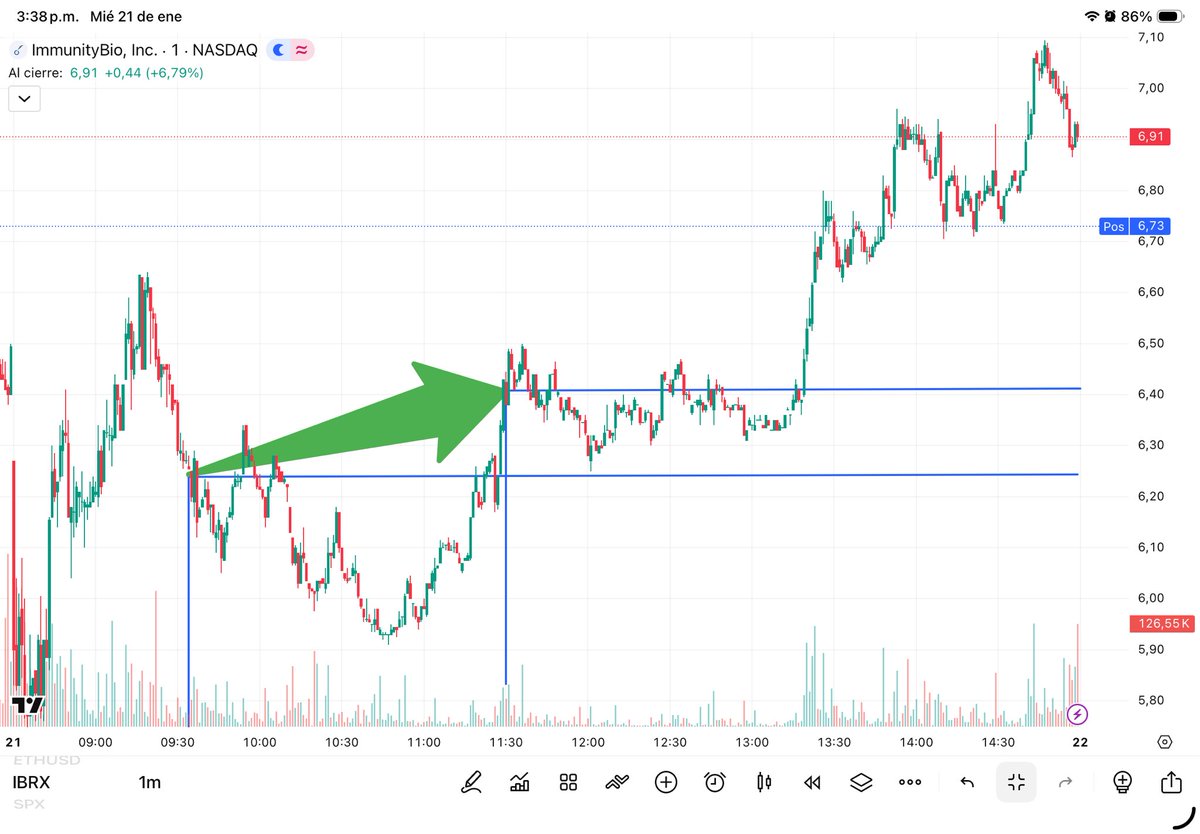Tap the add symbol plus icon
This screenshot has width=1200, height=834.
[666, 783]
